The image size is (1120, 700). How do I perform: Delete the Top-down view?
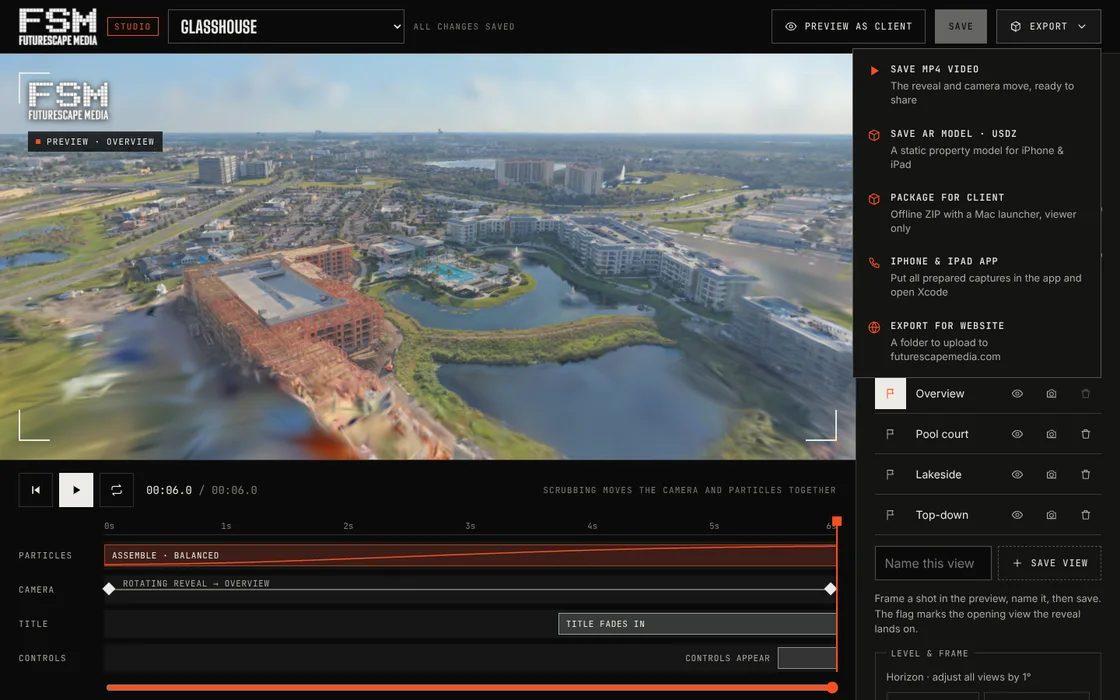click(1086, 515)
